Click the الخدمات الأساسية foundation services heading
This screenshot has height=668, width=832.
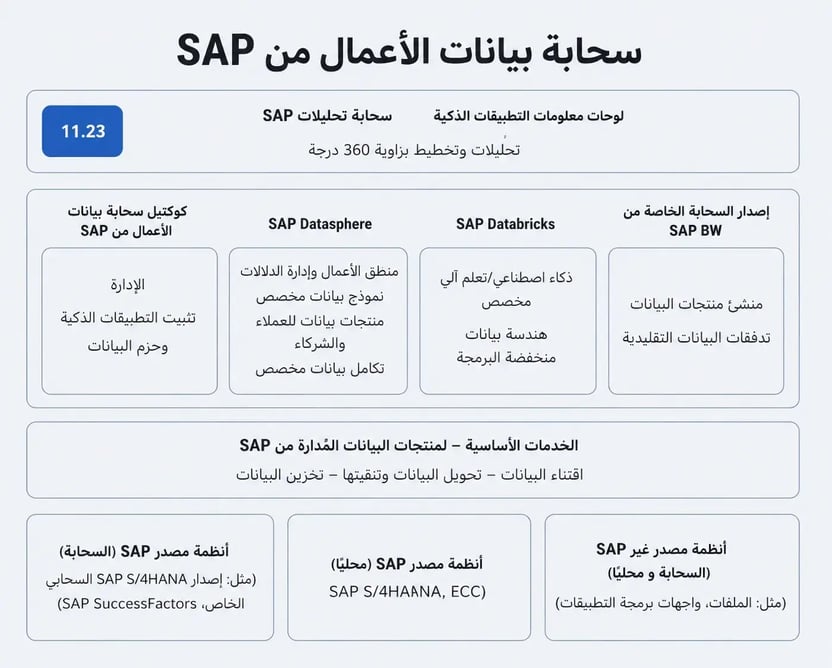409,445
